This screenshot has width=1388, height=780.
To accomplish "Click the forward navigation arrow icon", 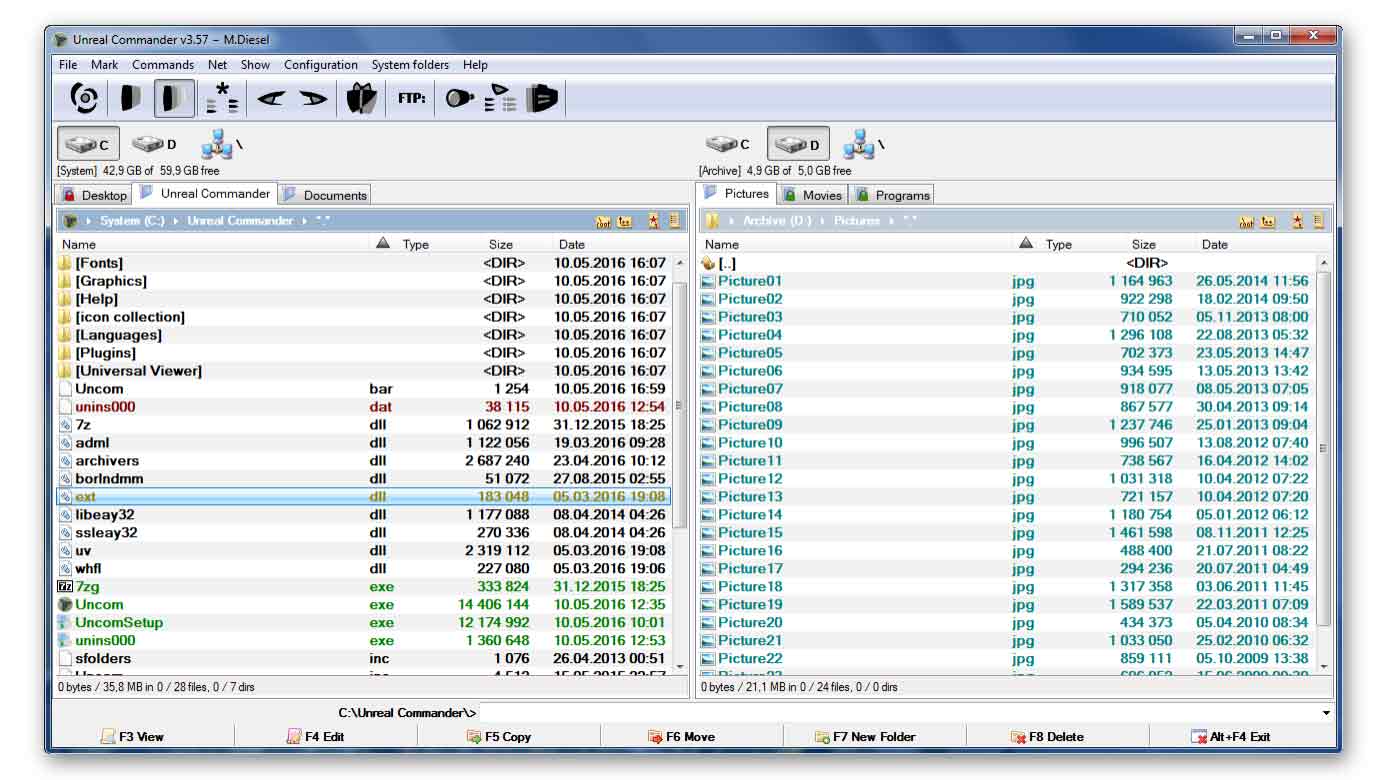I will click(312, 97).
